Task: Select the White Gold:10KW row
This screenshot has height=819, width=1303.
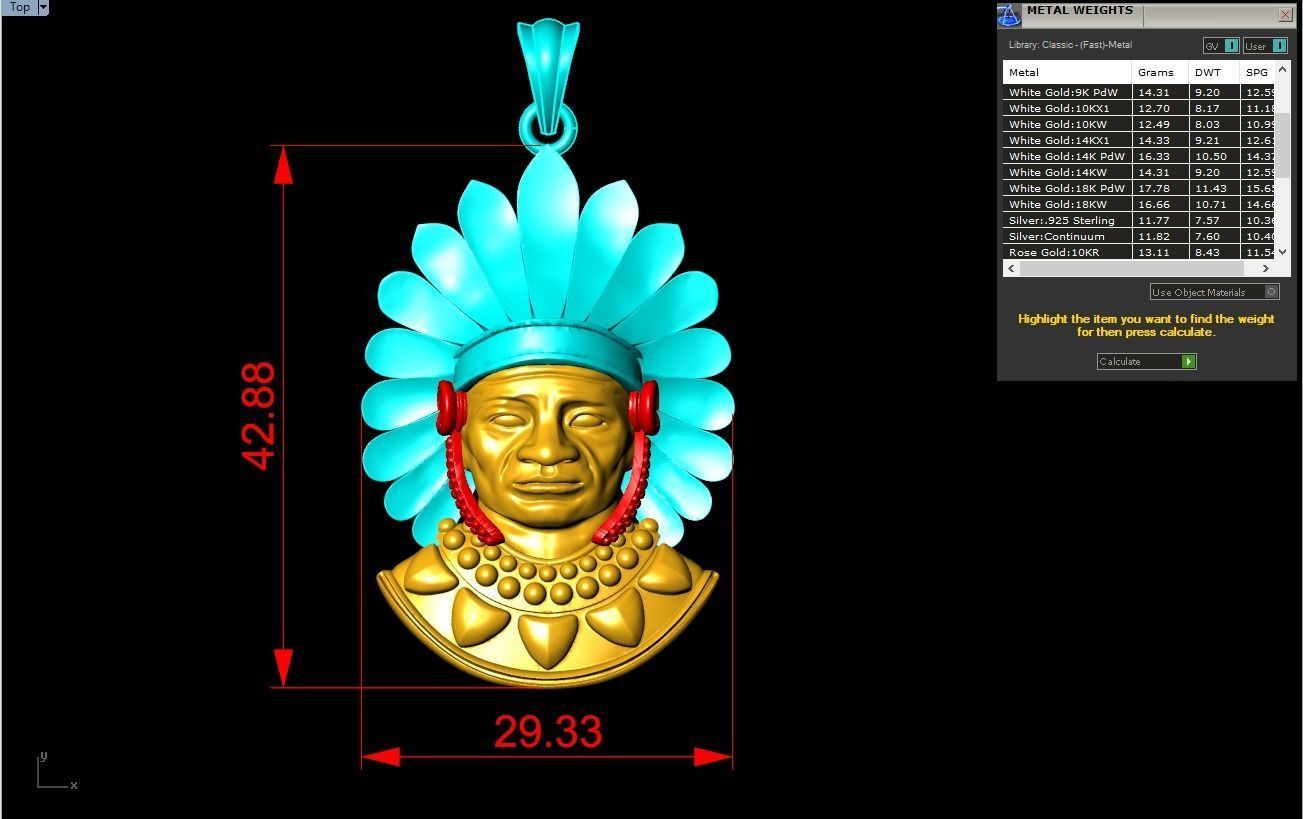Action: (1140, 124)
